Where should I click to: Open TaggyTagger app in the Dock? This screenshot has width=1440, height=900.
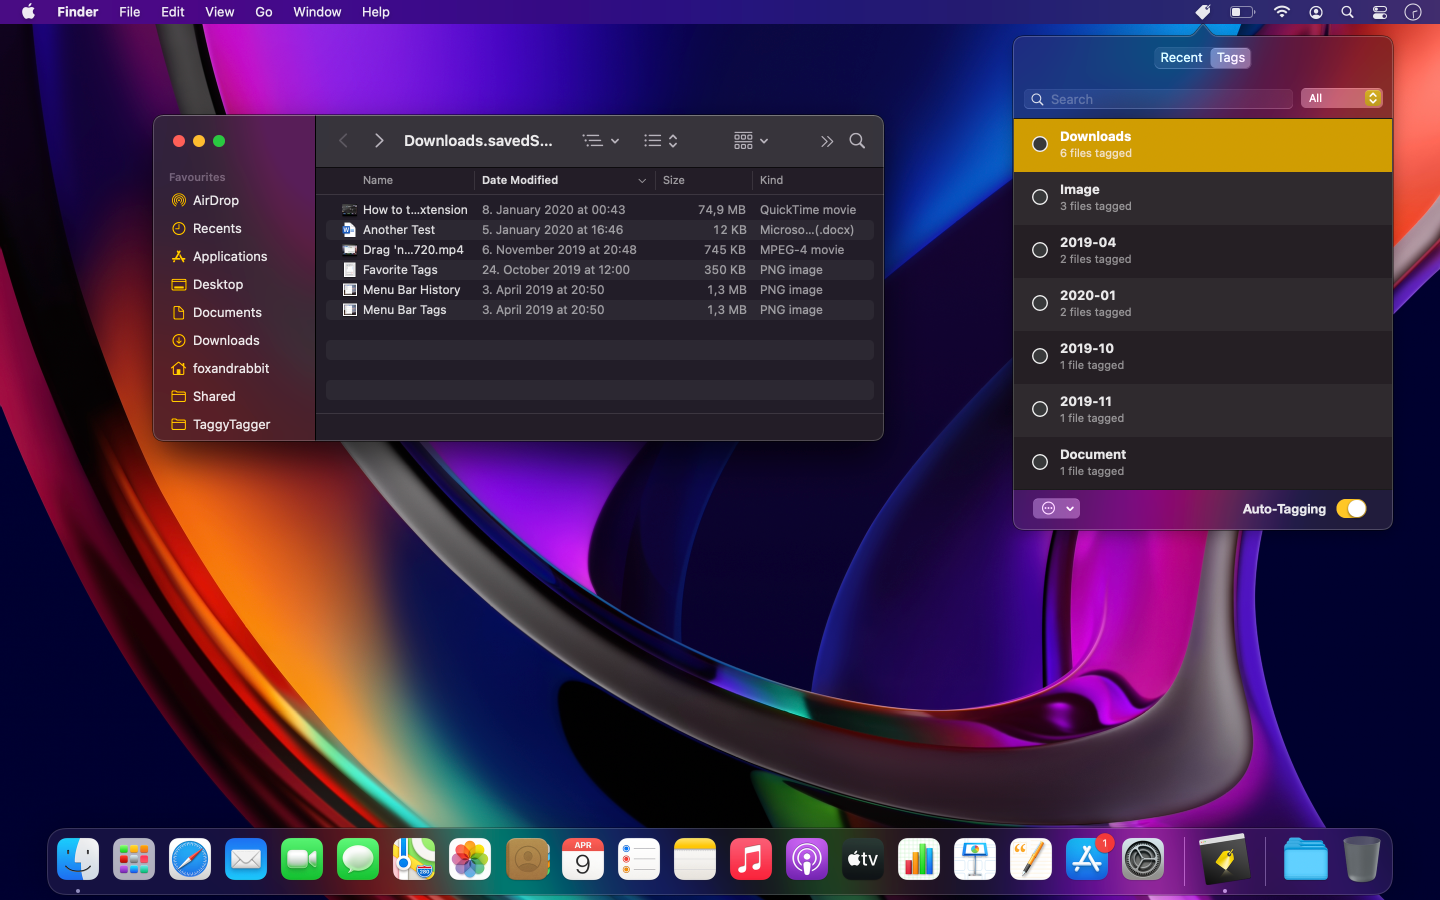click(1225, 859)
